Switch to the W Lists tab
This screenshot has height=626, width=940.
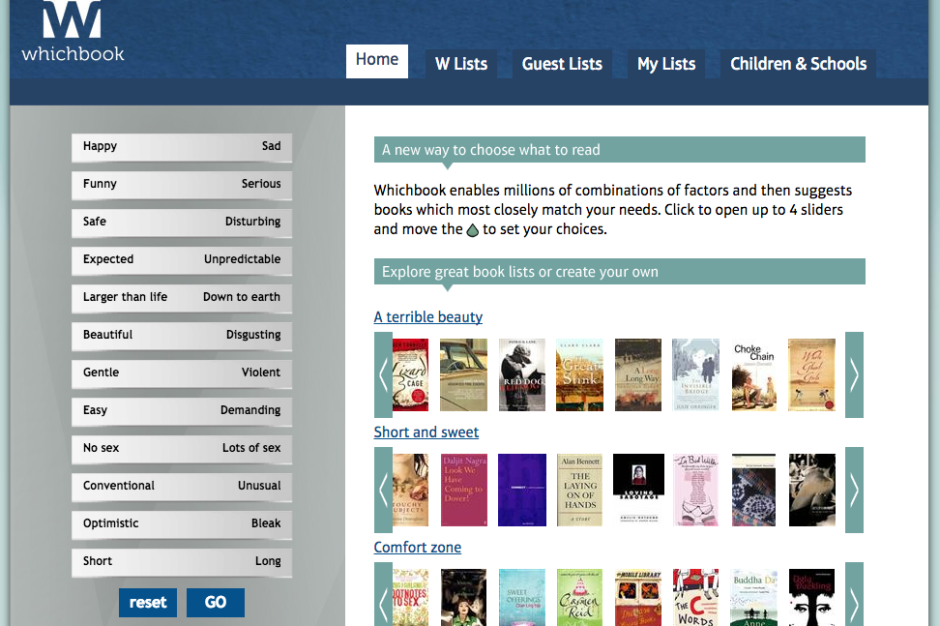pos(461,63)
